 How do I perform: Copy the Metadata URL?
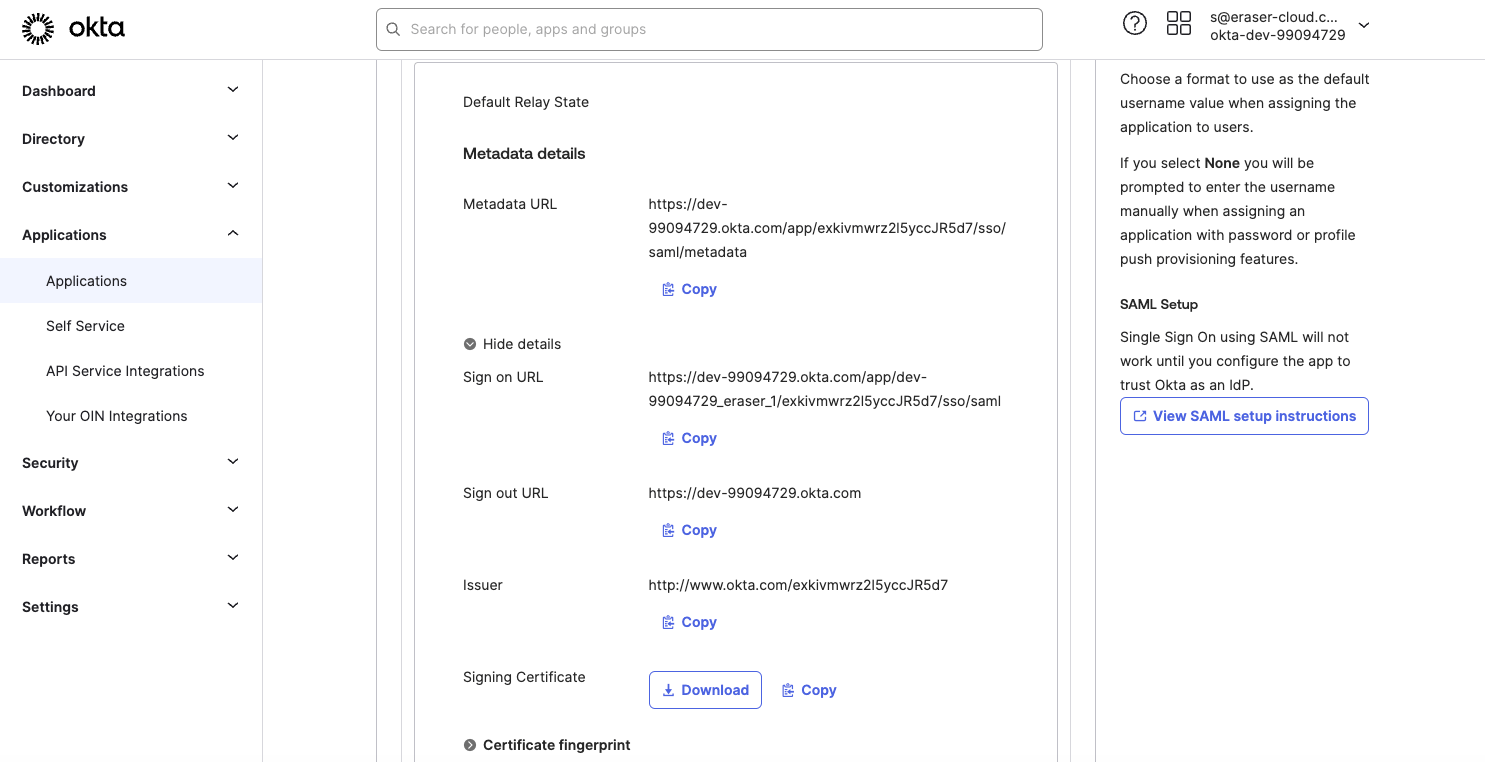689,289
